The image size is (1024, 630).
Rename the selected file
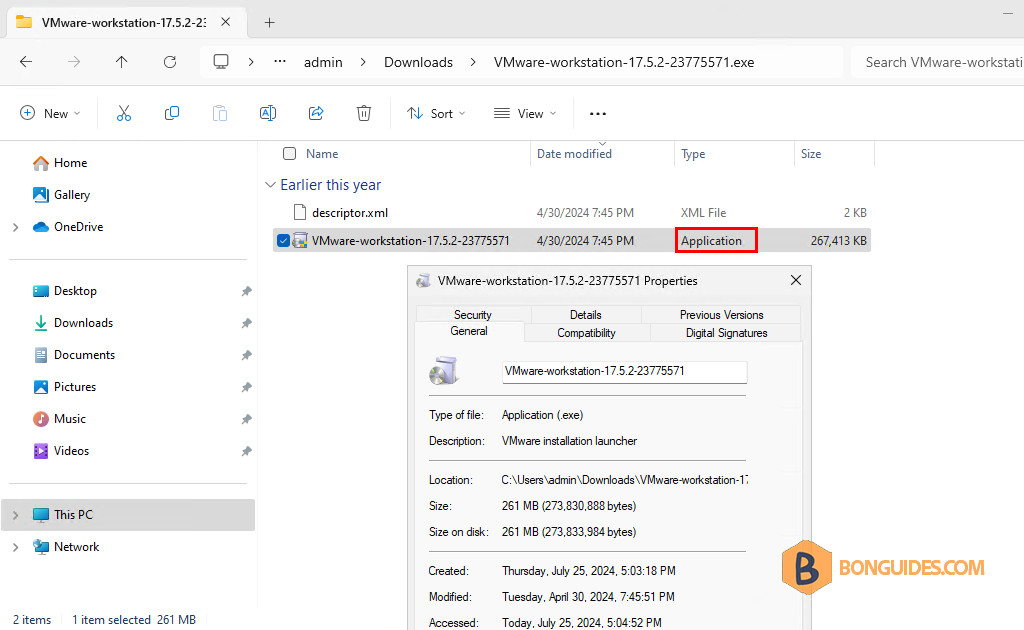pos(268,114)
